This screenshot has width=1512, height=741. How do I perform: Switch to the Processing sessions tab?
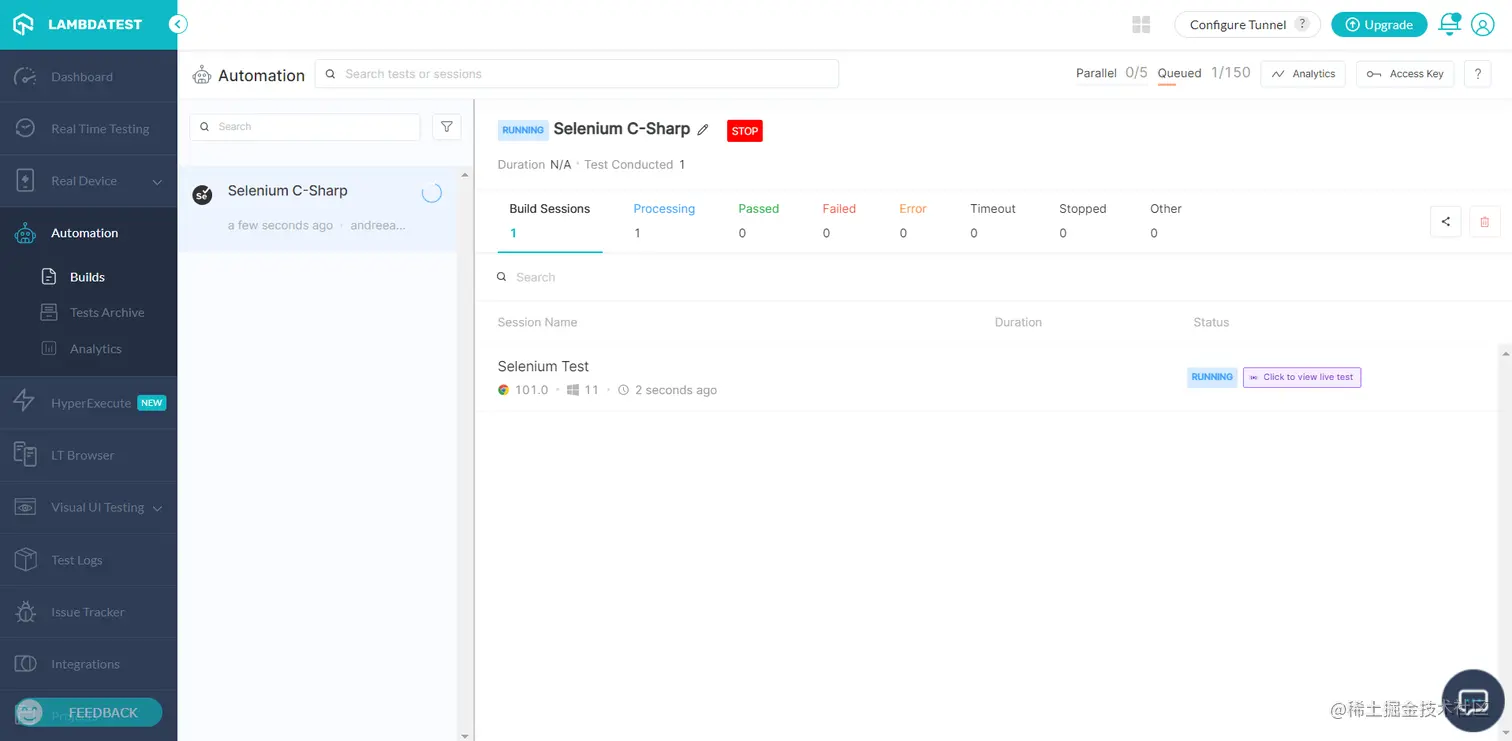[x=664, y=208]
